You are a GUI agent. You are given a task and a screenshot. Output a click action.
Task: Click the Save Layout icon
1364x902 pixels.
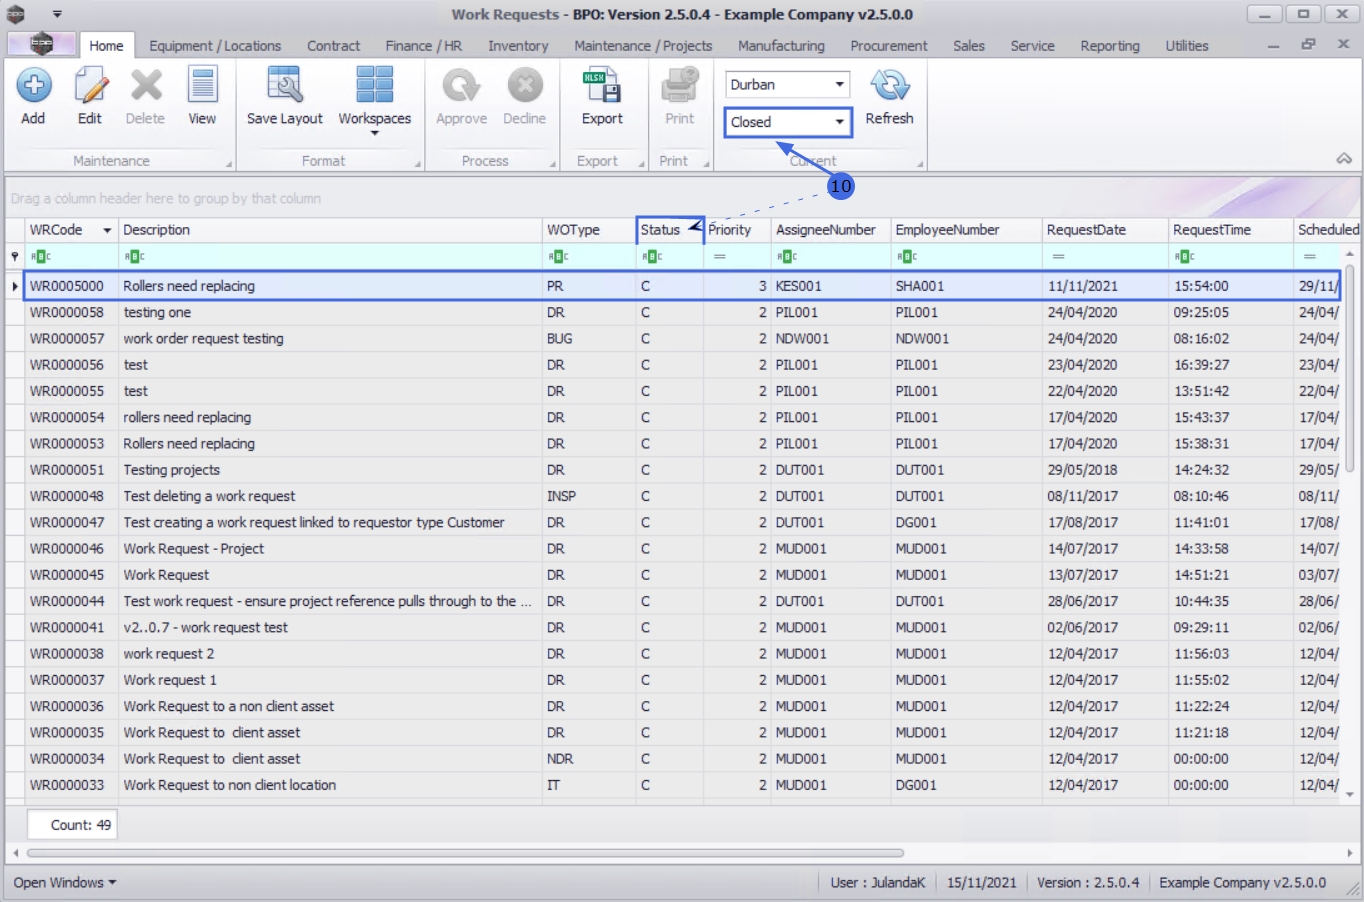pyautogui.click(x=284, y=87)
